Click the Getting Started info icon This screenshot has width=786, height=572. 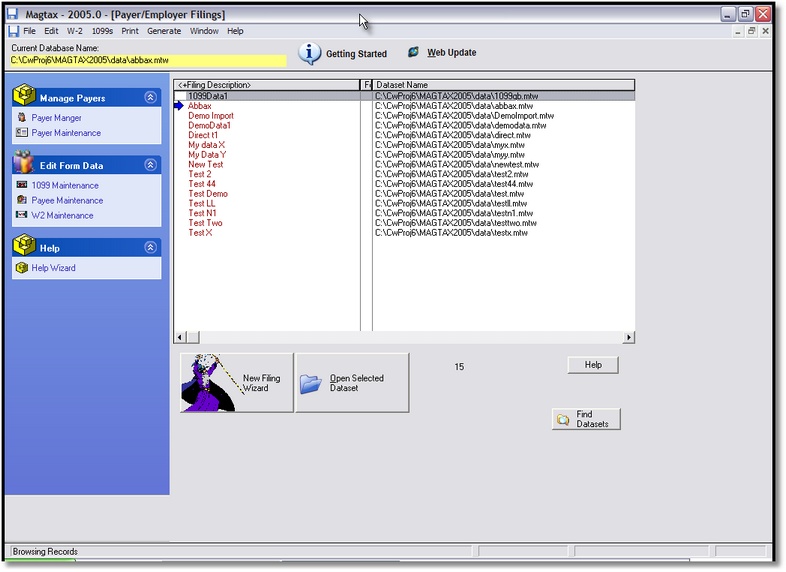point(310,53)
